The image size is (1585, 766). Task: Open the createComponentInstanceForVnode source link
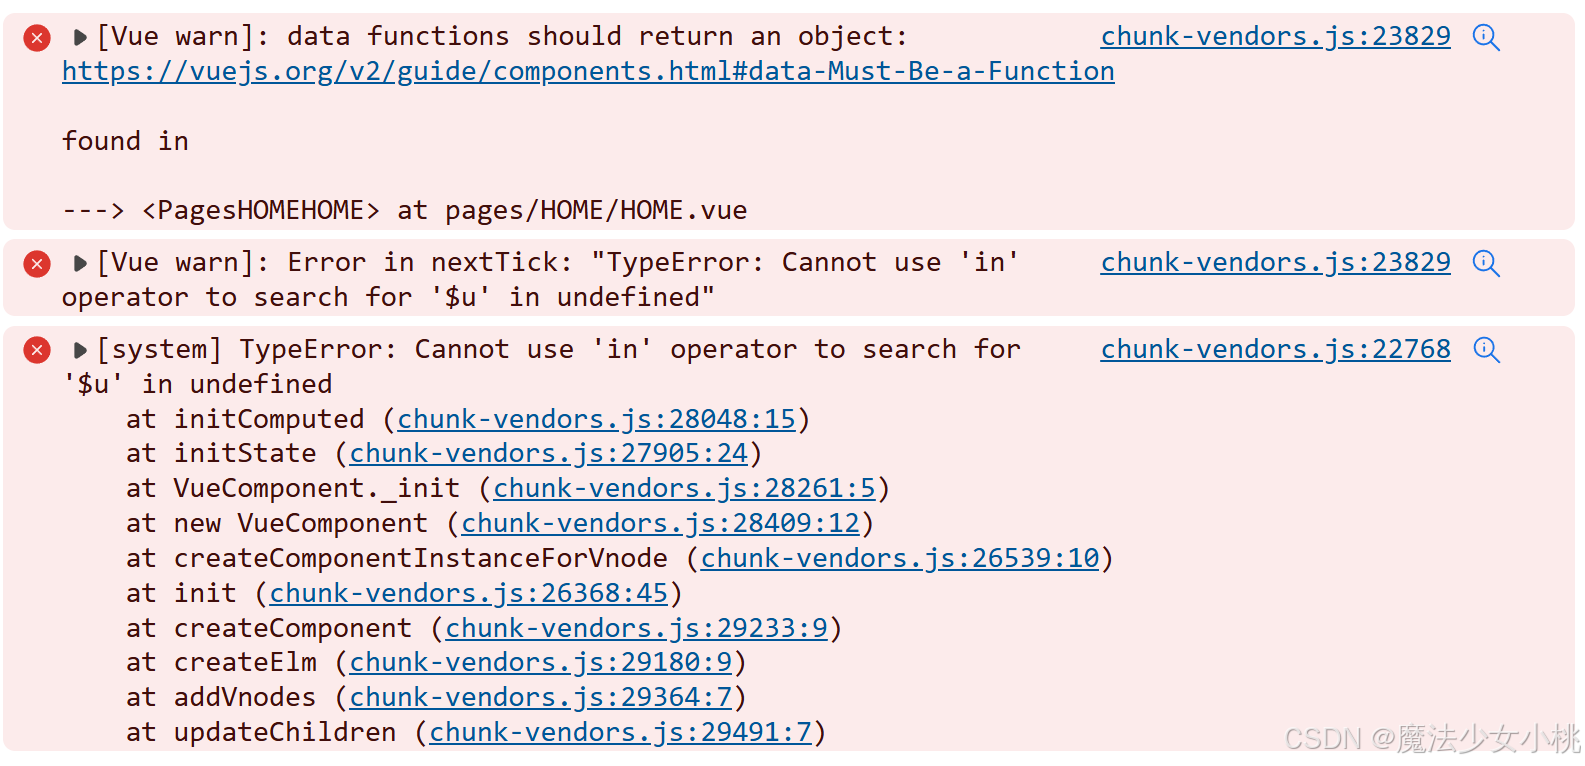coord(900,558)
